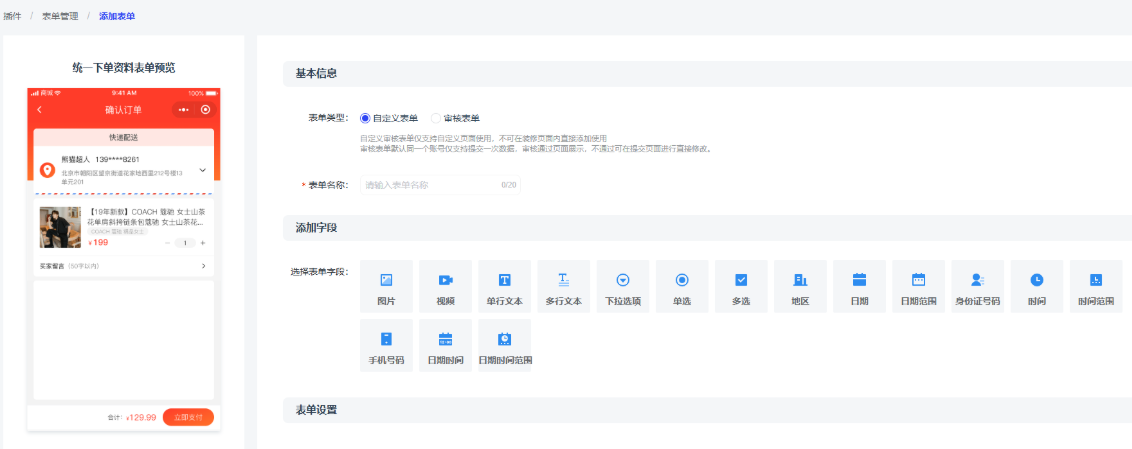Add the 视频 video field
The image size is (1132, 449).
click(445, 286)
